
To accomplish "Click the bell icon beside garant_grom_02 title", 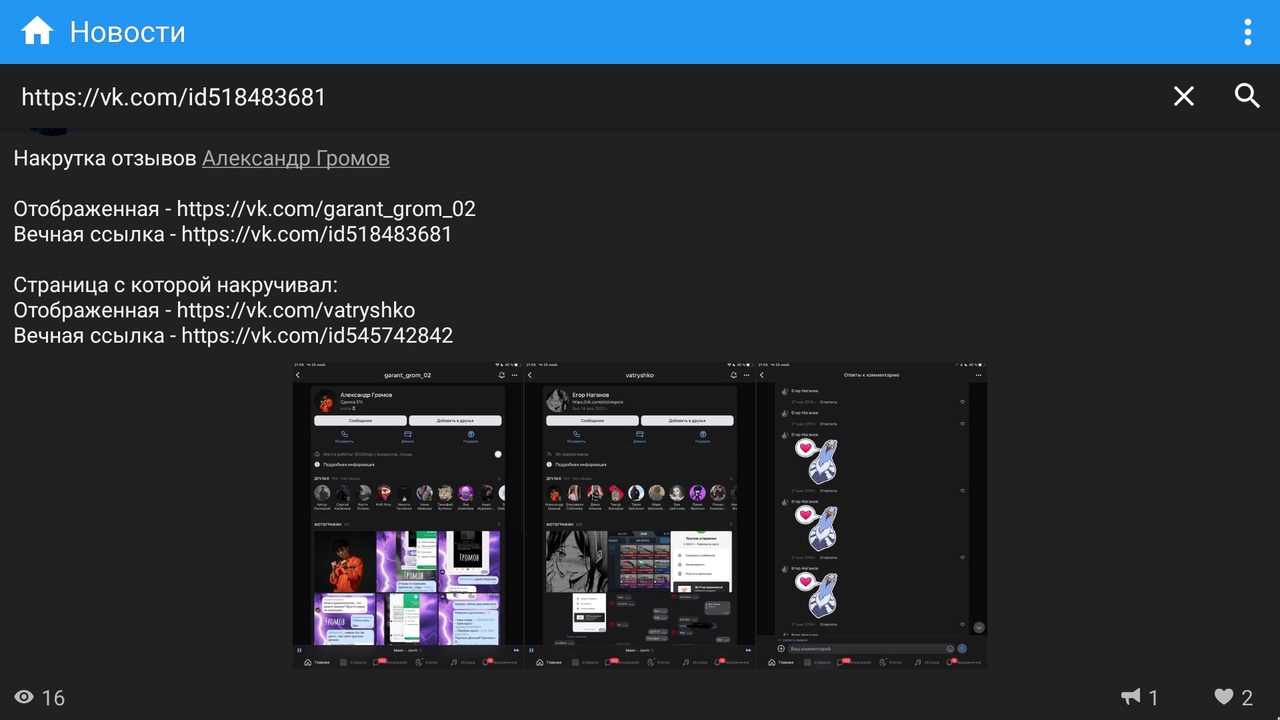I will click(501, 375).
